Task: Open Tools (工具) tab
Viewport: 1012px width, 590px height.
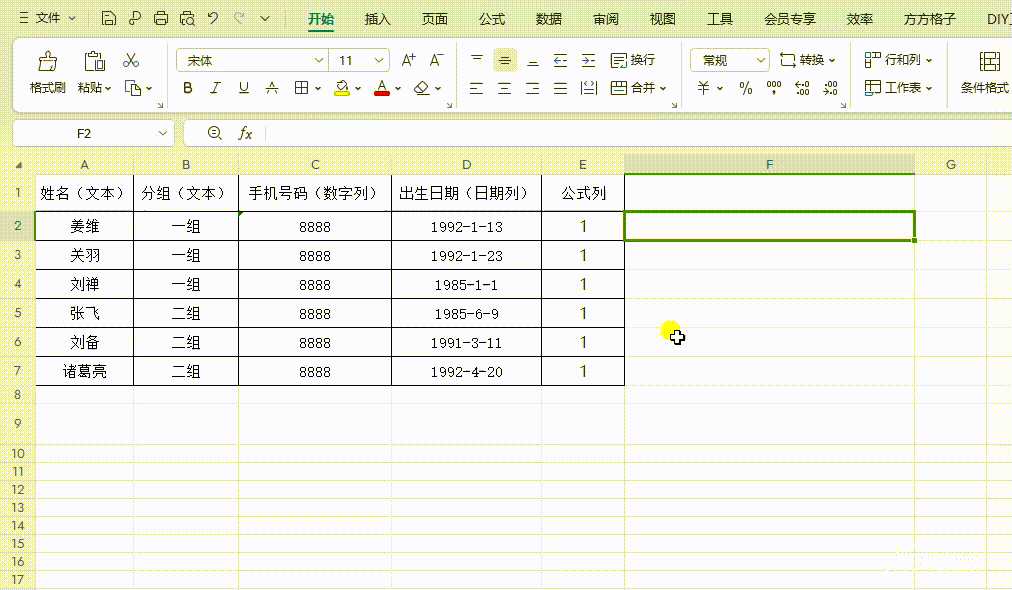Action: tap(720, 19)
